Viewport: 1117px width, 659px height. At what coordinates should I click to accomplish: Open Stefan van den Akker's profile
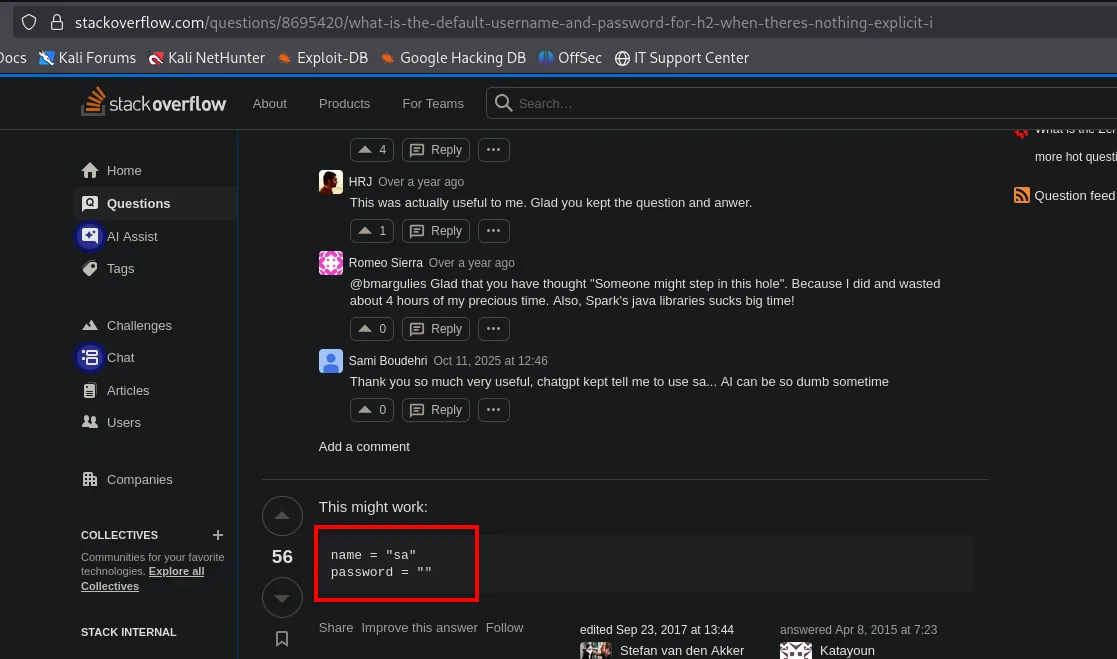pyautogui.click(x=682, y=650)
